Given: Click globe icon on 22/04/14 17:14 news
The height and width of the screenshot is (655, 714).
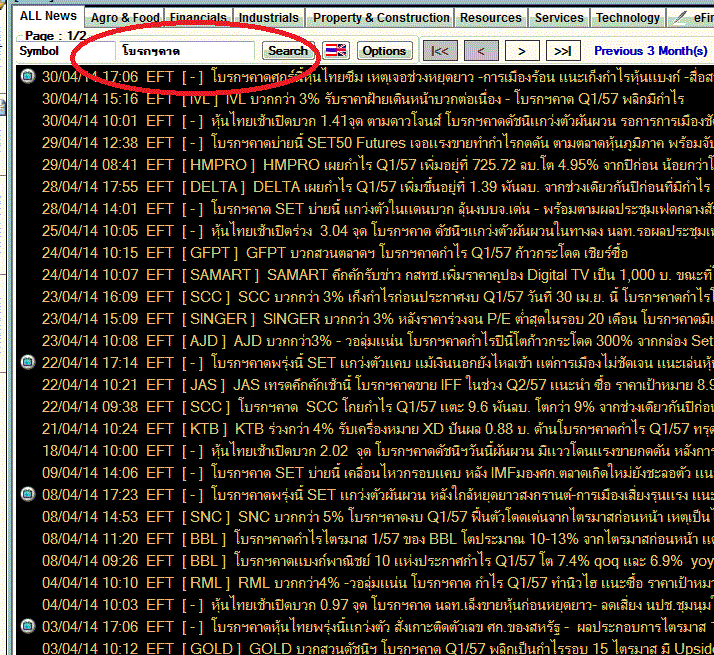Looking at the screenshot, I should (x=28, y=362).
